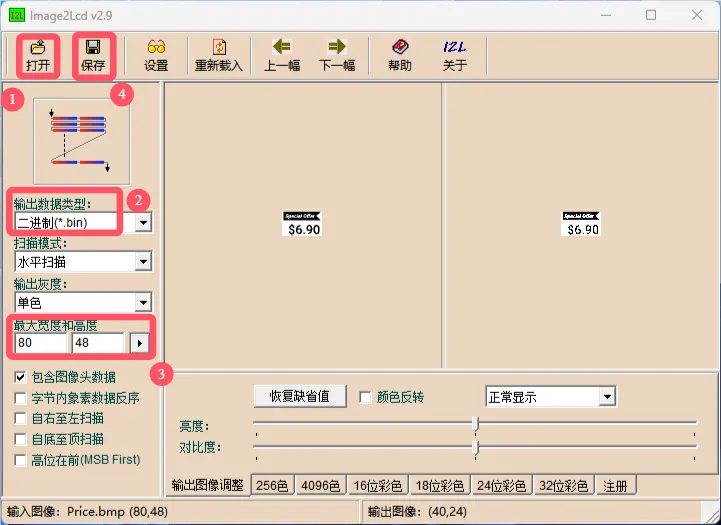Open the 帮助 (Help) book icon
The width and height of the screenshot is (721, 525).
[400, 55]
